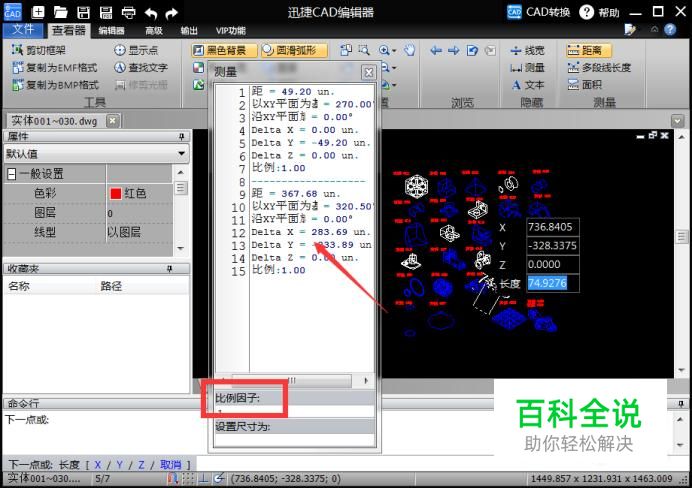This screenshot has width=692, height=488.
Task: Click the red 红色 color swatch
Action: 116,193
